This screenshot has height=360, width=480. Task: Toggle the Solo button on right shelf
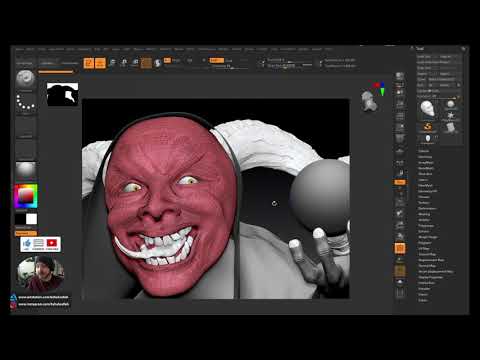pyautogui.click(x=400, y=282)
